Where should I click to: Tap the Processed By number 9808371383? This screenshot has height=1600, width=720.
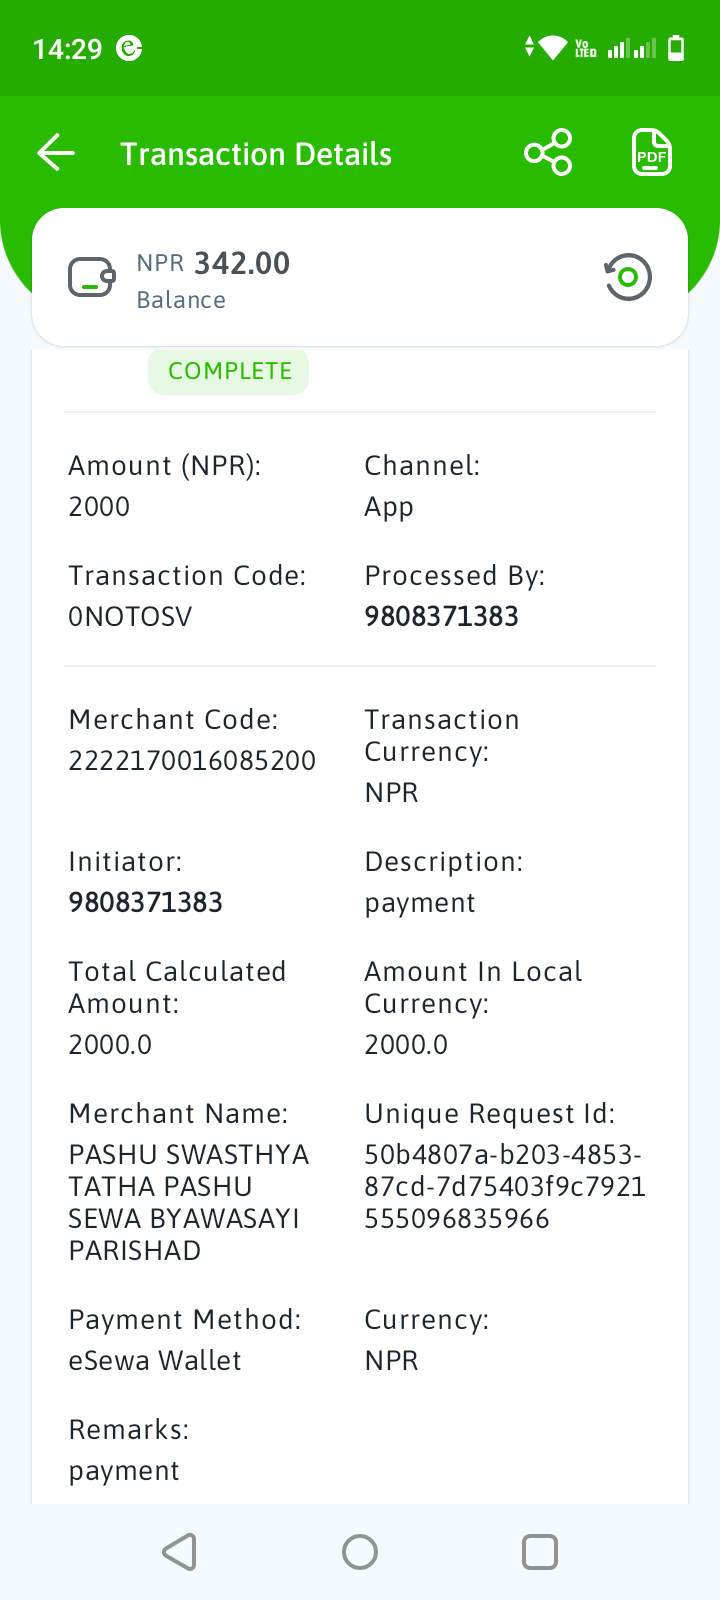(x=441, y=616)
